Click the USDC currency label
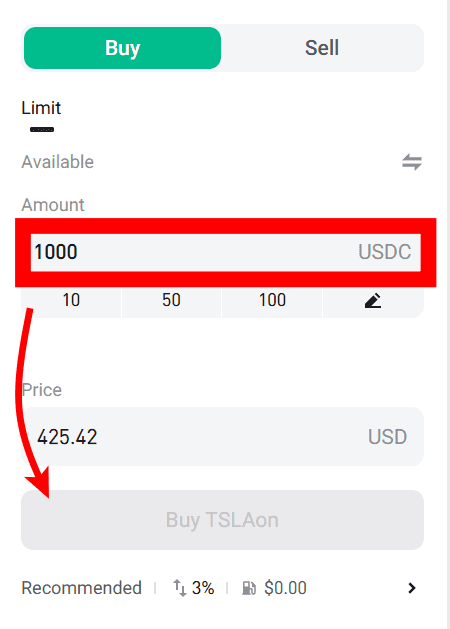Image resolution: width=450 pixels, height=629 pixels. point(384,252)
